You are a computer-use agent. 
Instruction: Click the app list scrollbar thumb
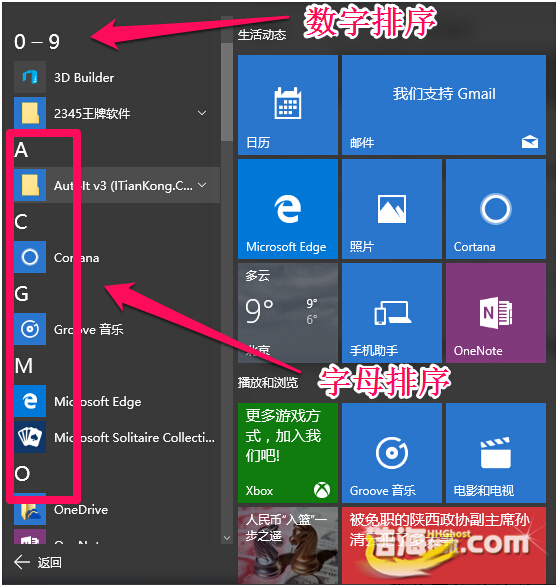coord(227,92)
